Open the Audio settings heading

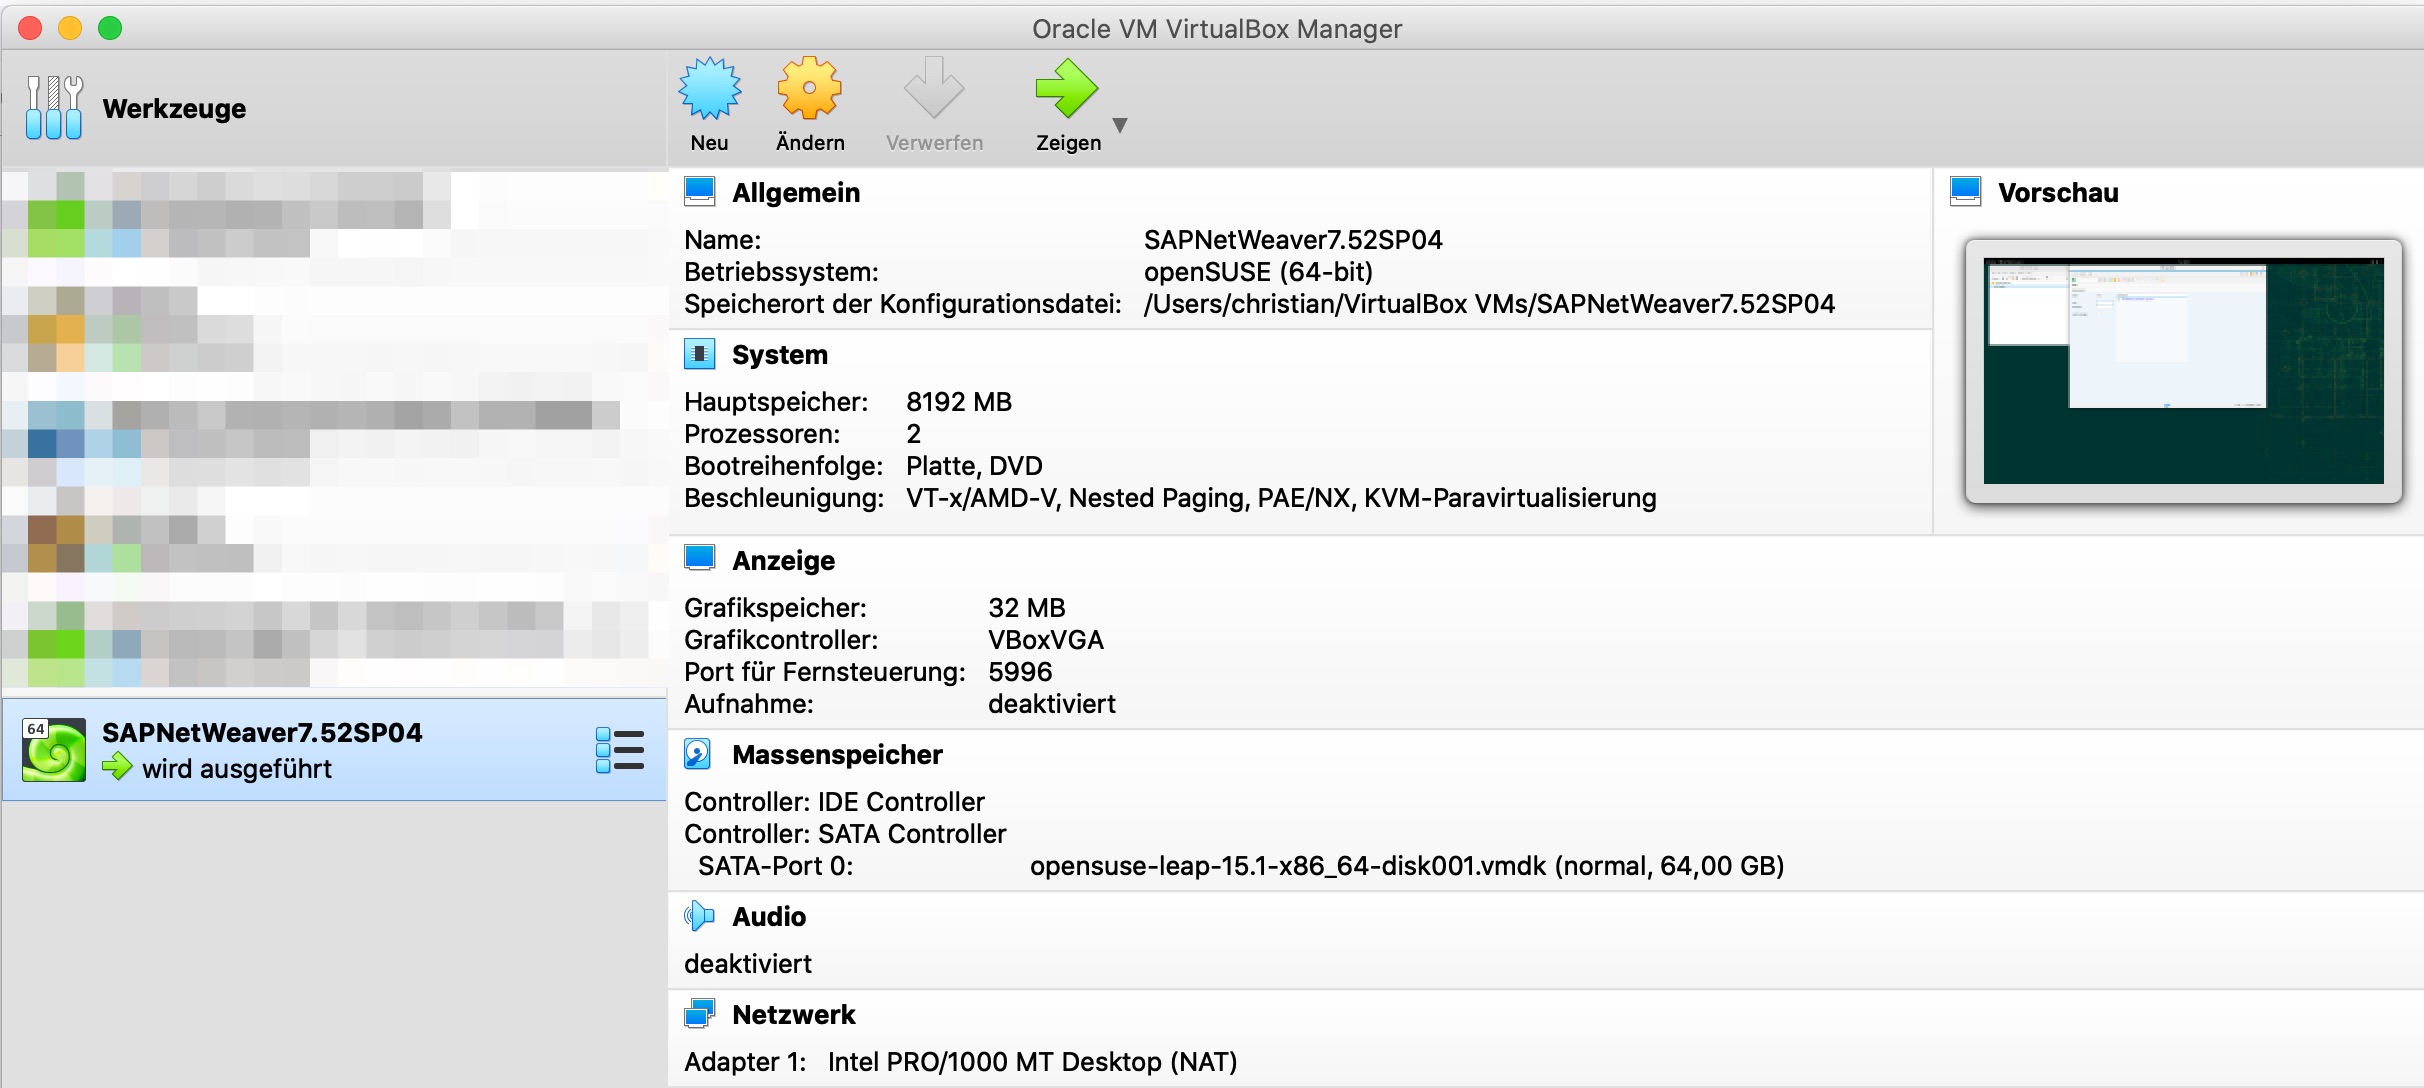(769, 917)
